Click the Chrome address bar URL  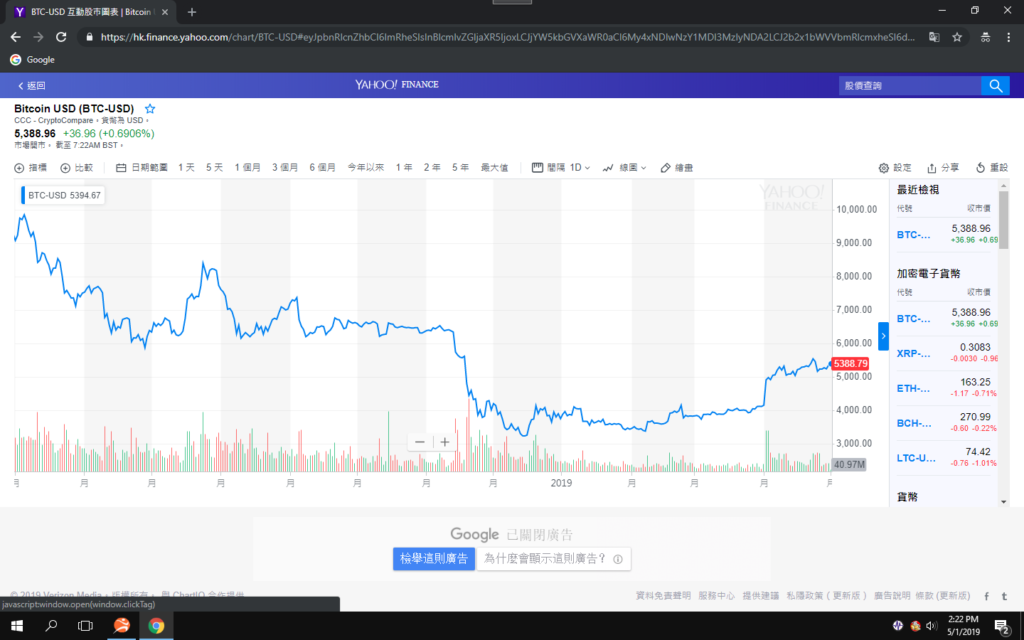[507, 37]
